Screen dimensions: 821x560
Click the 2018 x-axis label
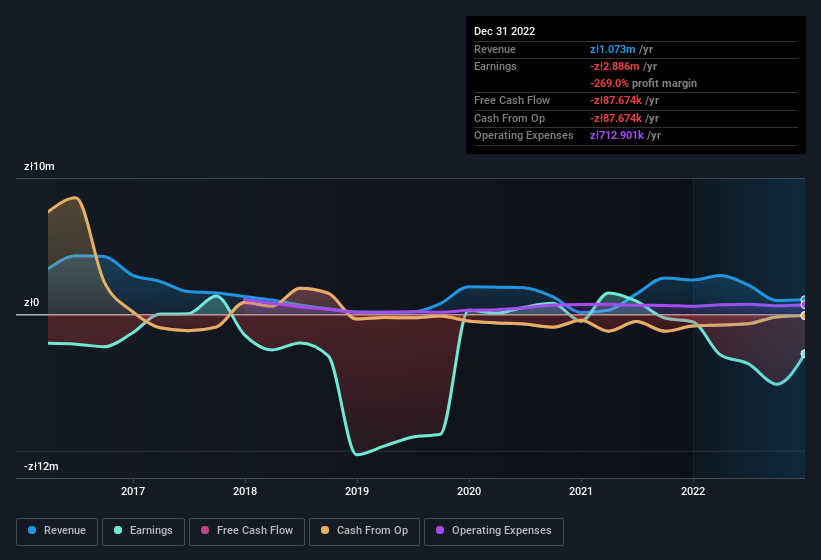[245, 491]
